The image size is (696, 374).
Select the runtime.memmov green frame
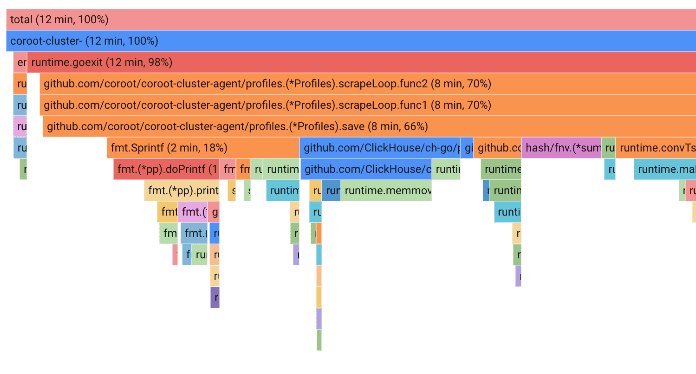386,190
